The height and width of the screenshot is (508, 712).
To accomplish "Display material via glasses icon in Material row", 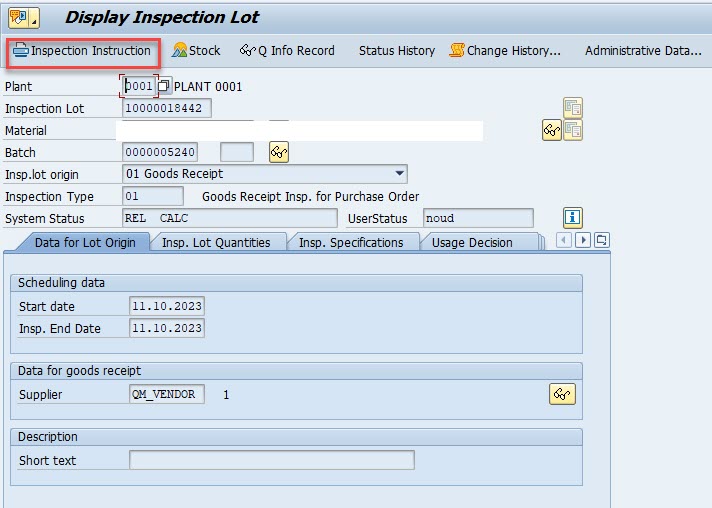I will (x=552, y=130).
